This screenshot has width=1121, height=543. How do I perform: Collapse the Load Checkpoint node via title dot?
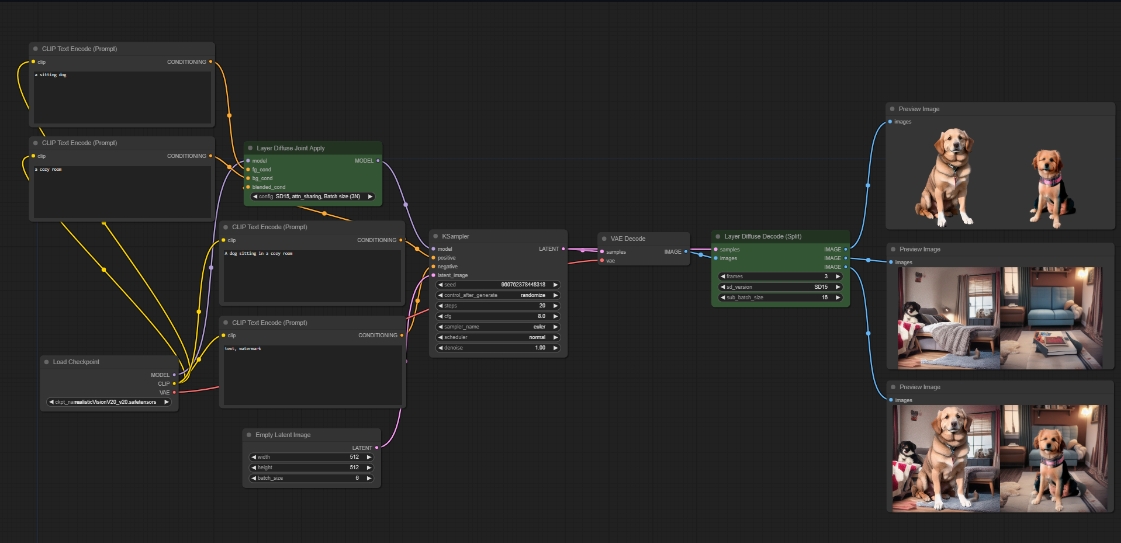pyautogui.click(x=47, y=361)
